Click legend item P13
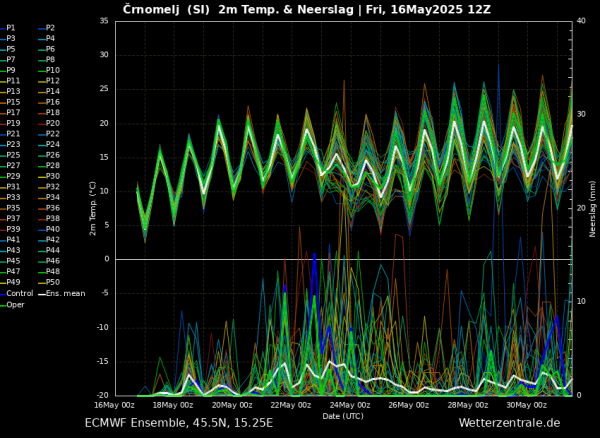 (x=10, y=91)
